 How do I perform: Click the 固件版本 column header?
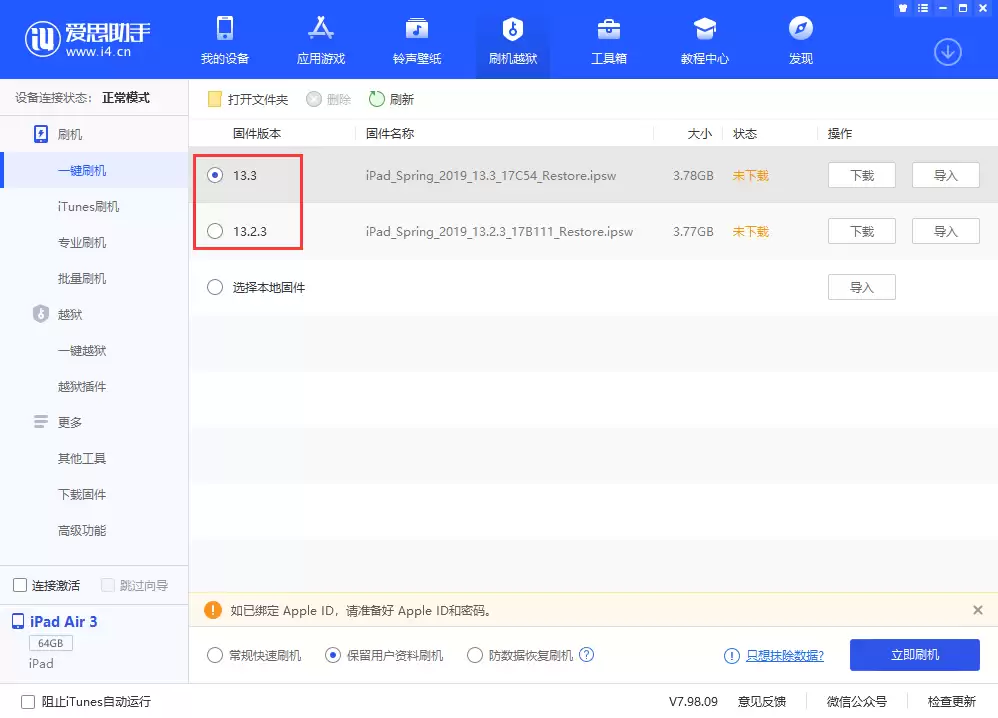tap(257, 134)
